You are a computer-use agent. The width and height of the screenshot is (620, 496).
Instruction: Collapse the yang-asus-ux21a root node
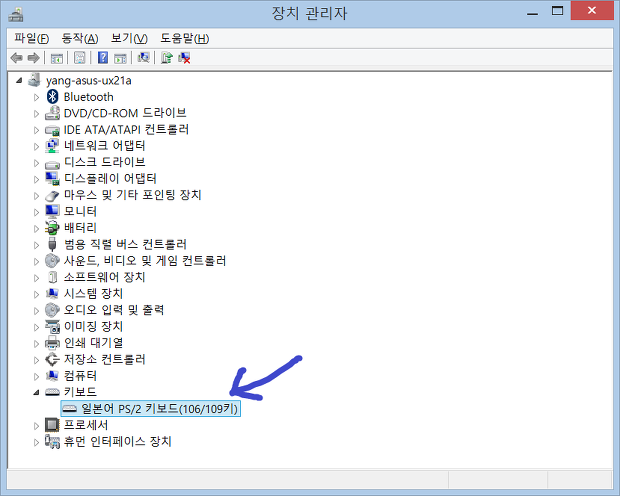(x=19, y=81)
